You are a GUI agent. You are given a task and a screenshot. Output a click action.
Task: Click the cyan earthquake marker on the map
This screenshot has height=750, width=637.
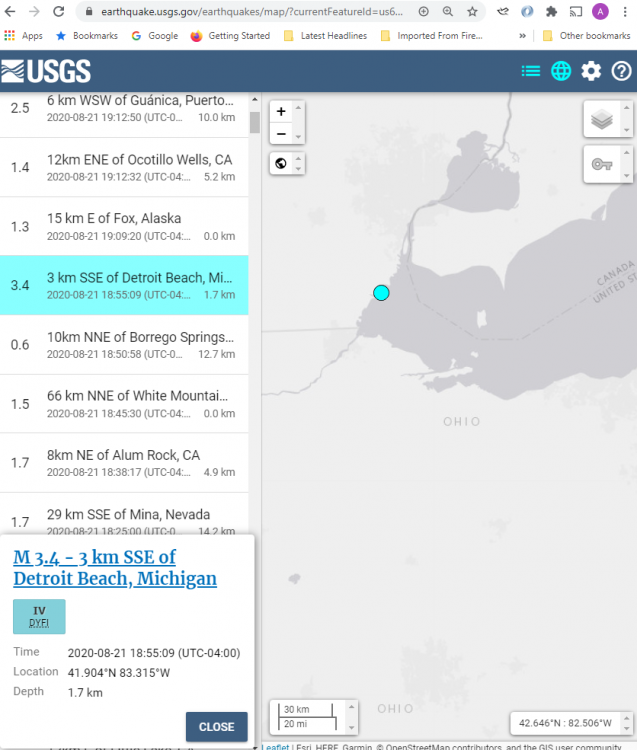(381, 292)
